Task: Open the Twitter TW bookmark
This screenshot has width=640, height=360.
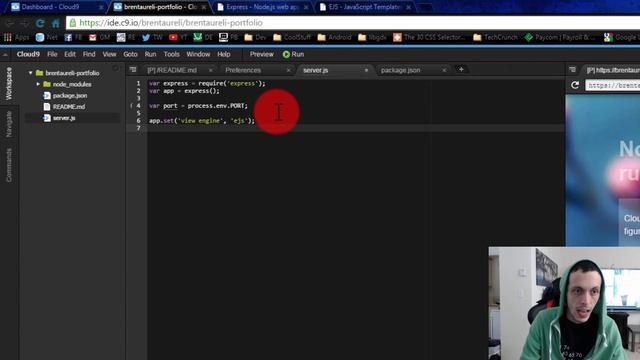Action: click(x=152, y=38)
